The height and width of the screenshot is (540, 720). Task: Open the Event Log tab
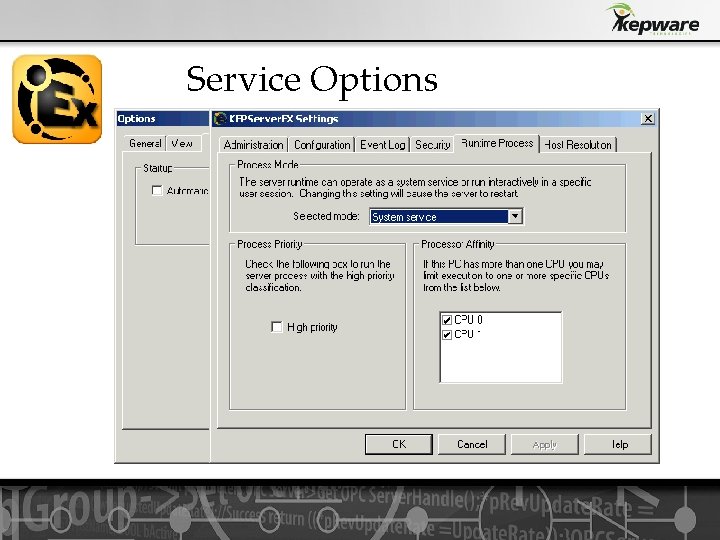(x=382, y=145)
